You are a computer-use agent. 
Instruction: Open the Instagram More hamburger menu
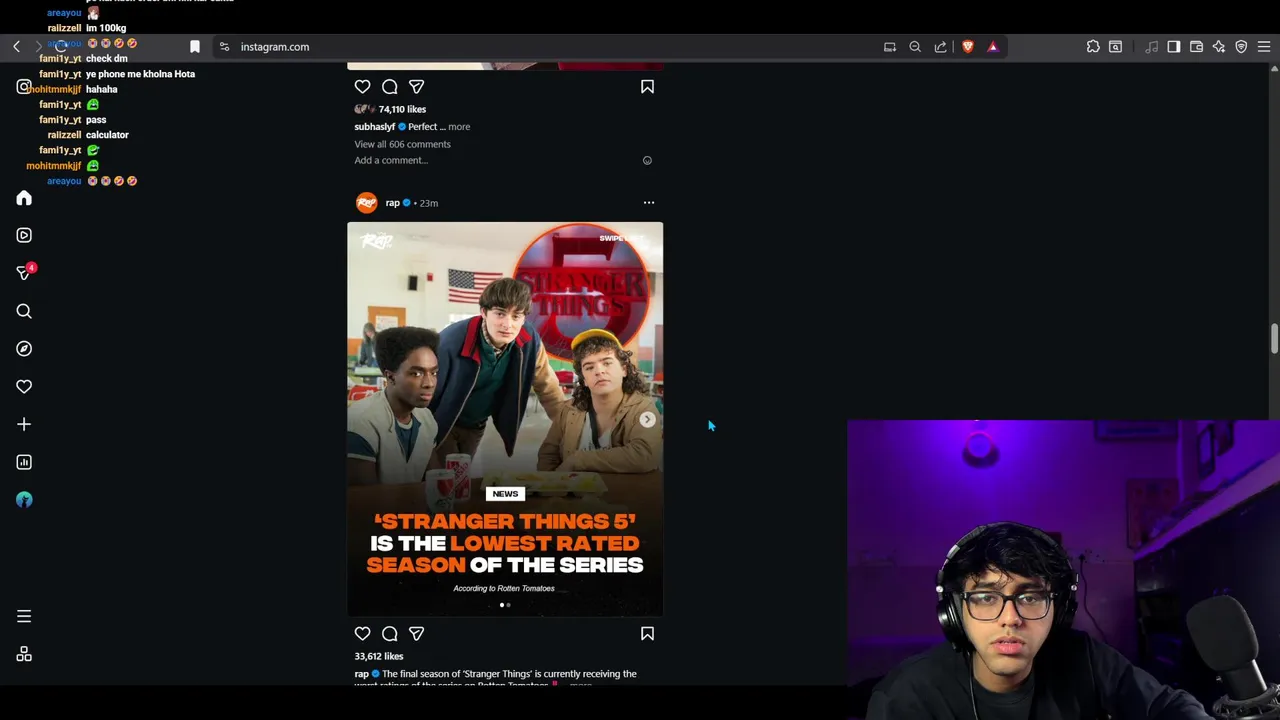coord(24,617)
